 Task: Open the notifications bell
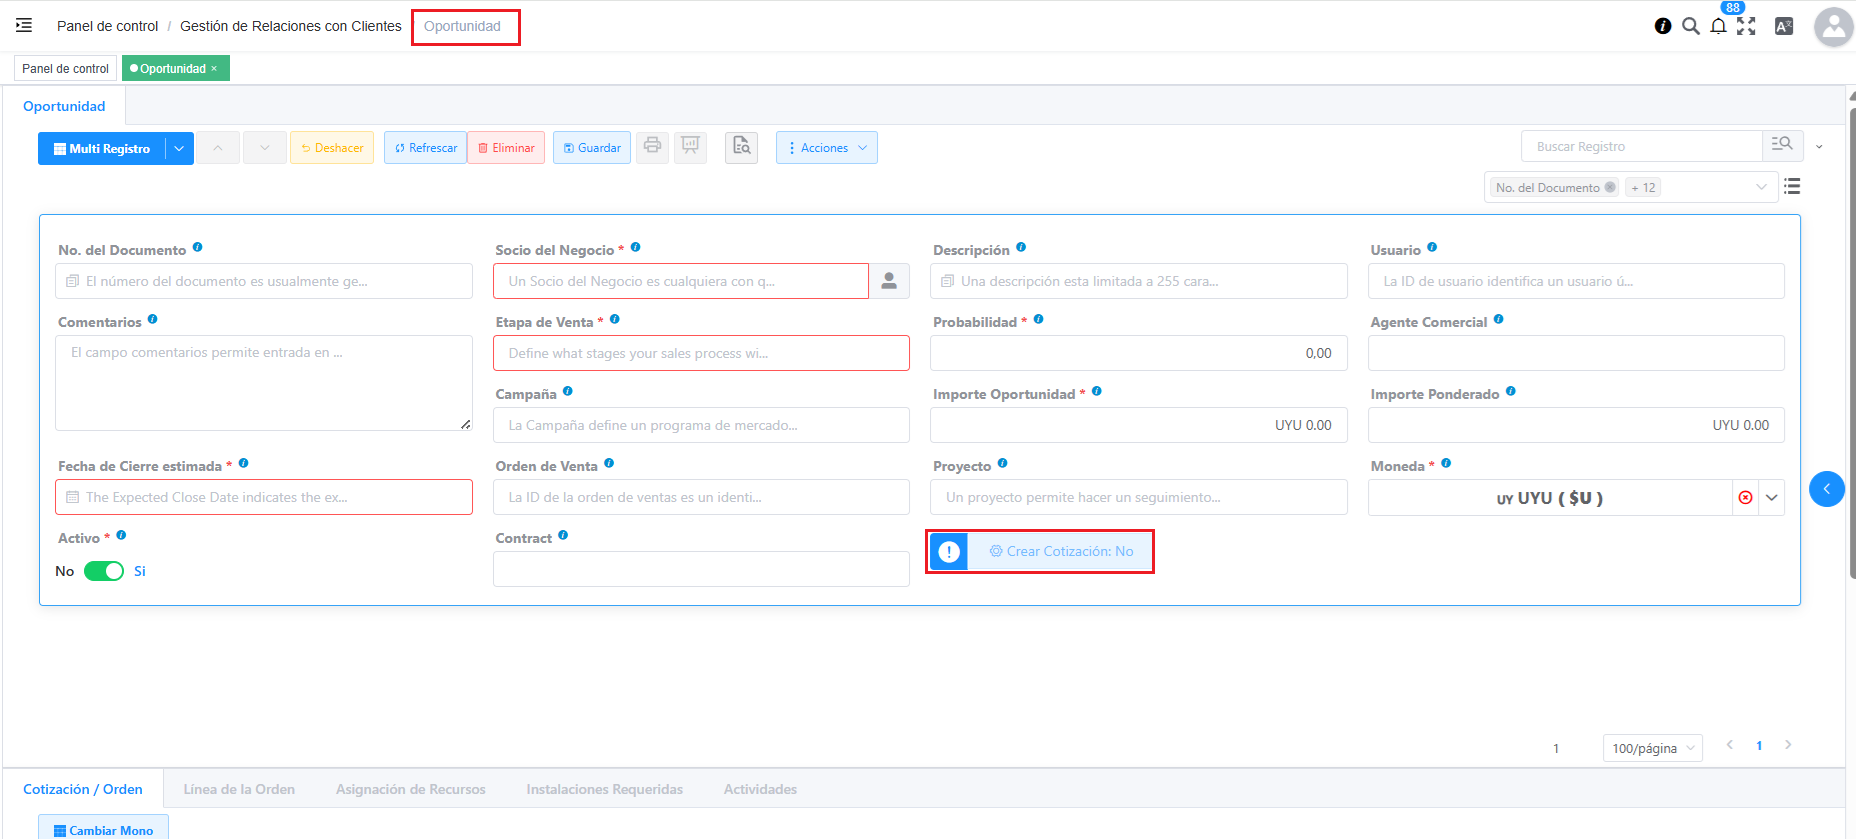(1718, 27)
